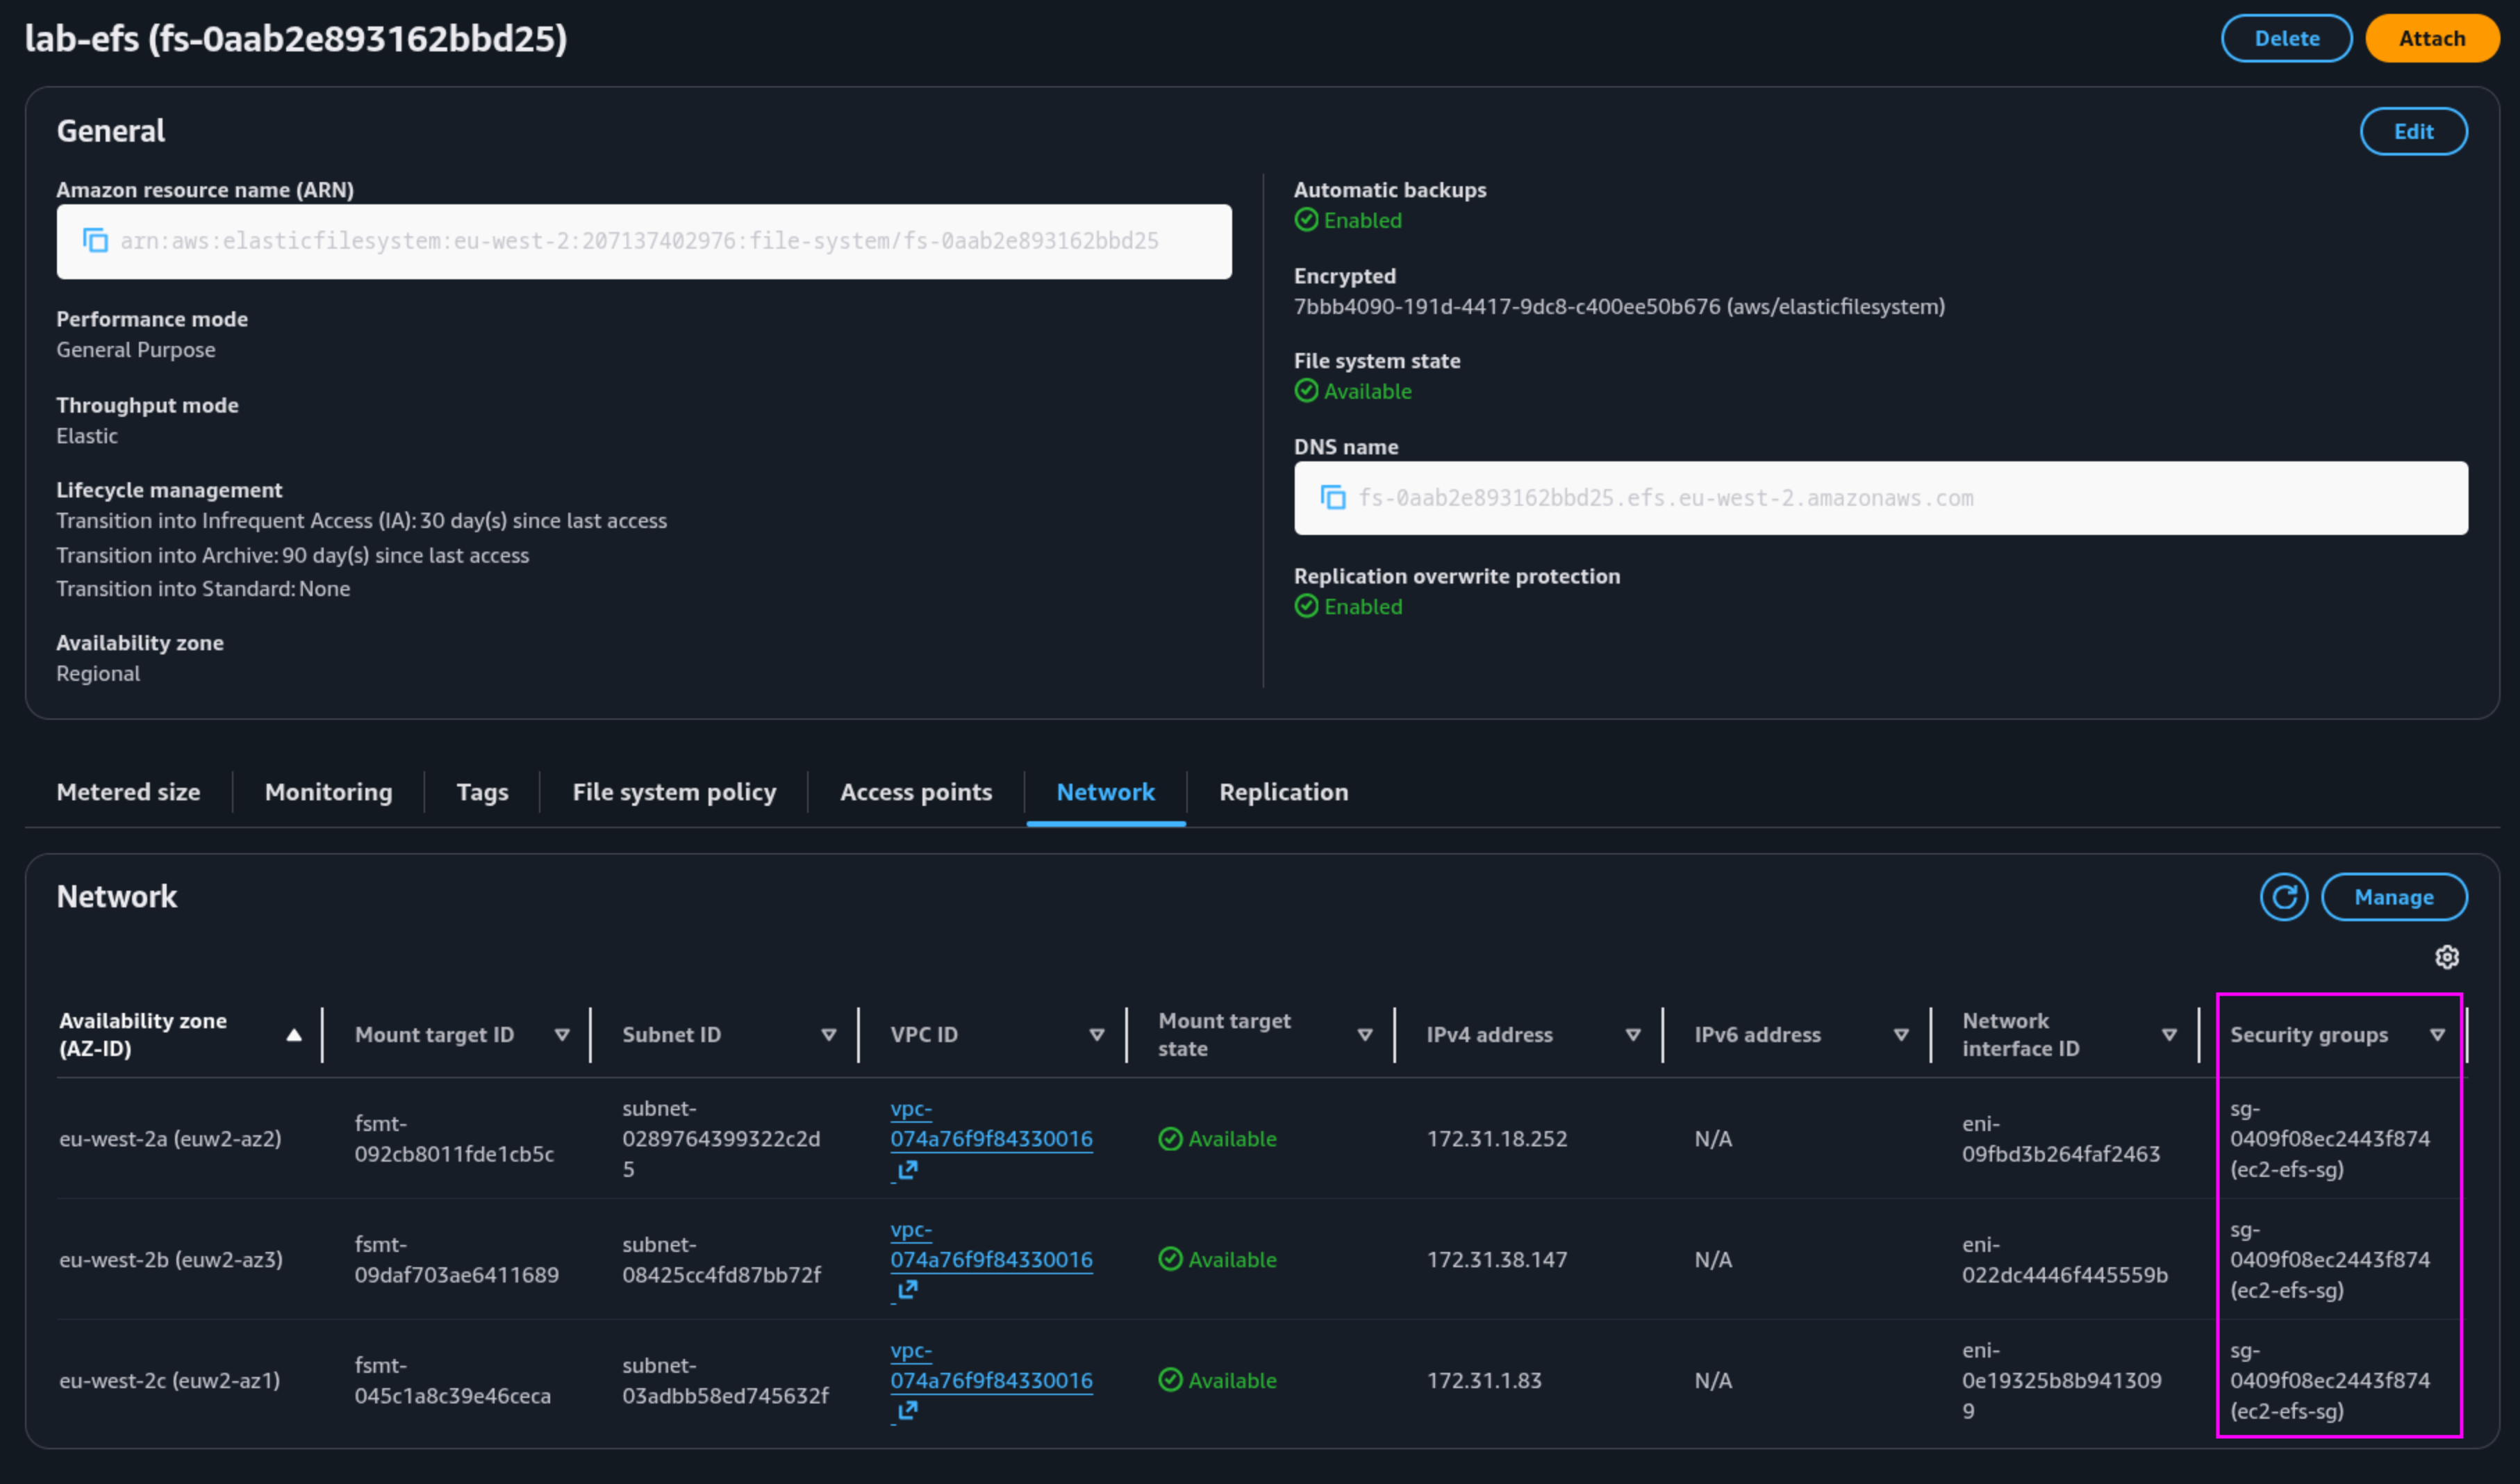The height and width of the screenshot is (1484, 2520).
Task: Select mount target fsmt-09daf703ae6411689
Action: 456,1260
